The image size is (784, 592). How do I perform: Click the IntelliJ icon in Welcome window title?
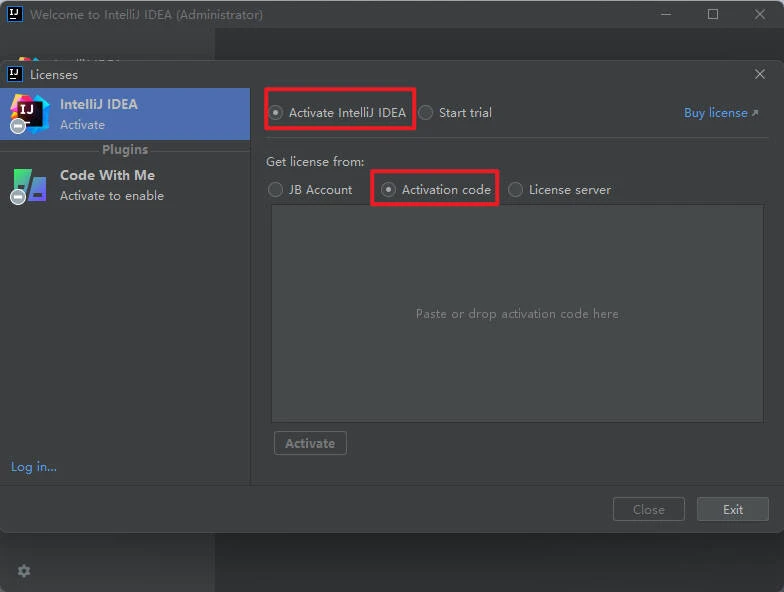[x=14, y=14]
